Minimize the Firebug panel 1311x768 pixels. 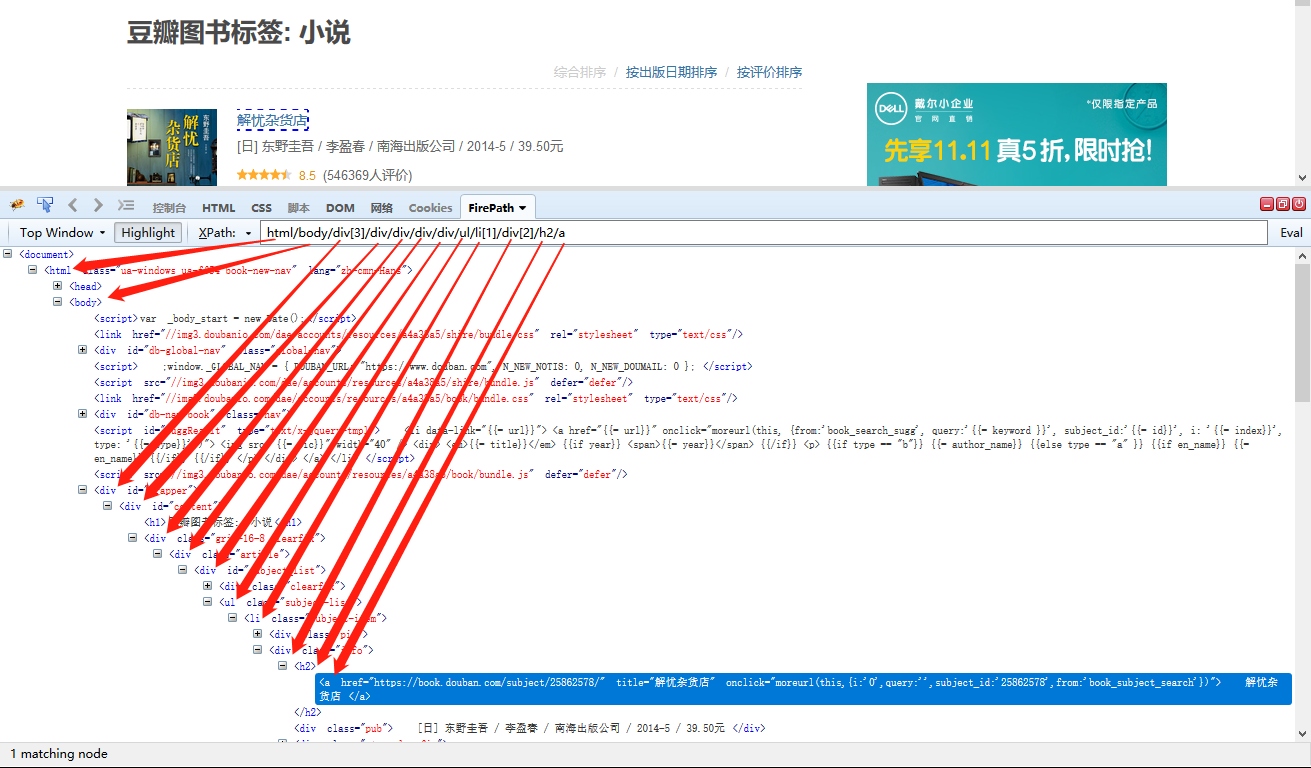[x=1267, y=204]
